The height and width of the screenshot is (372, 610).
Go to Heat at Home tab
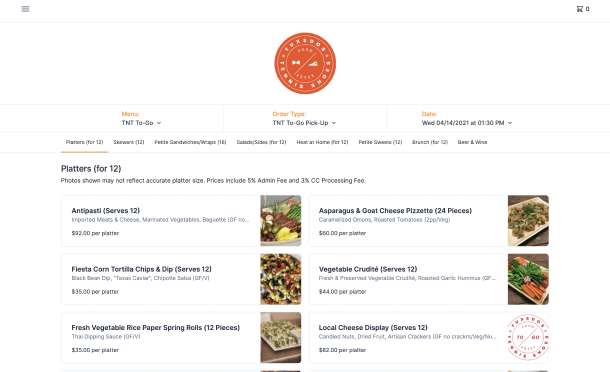322,142
